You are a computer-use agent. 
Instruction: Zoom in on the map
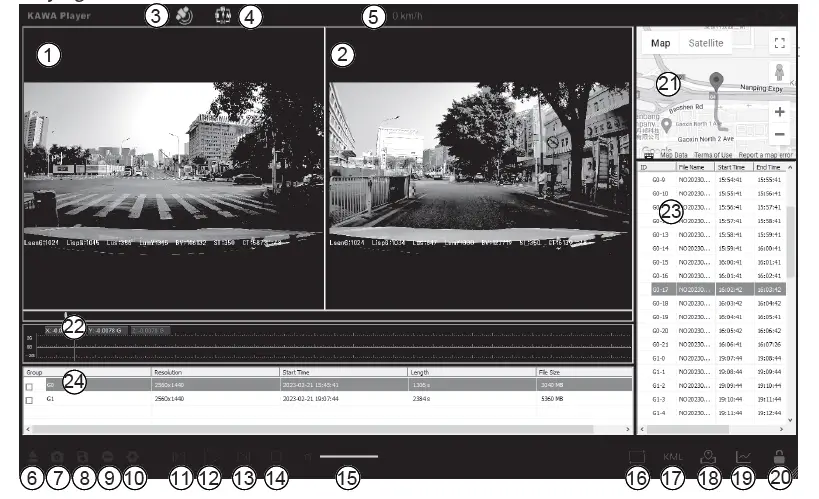click(x=779, y=112)
